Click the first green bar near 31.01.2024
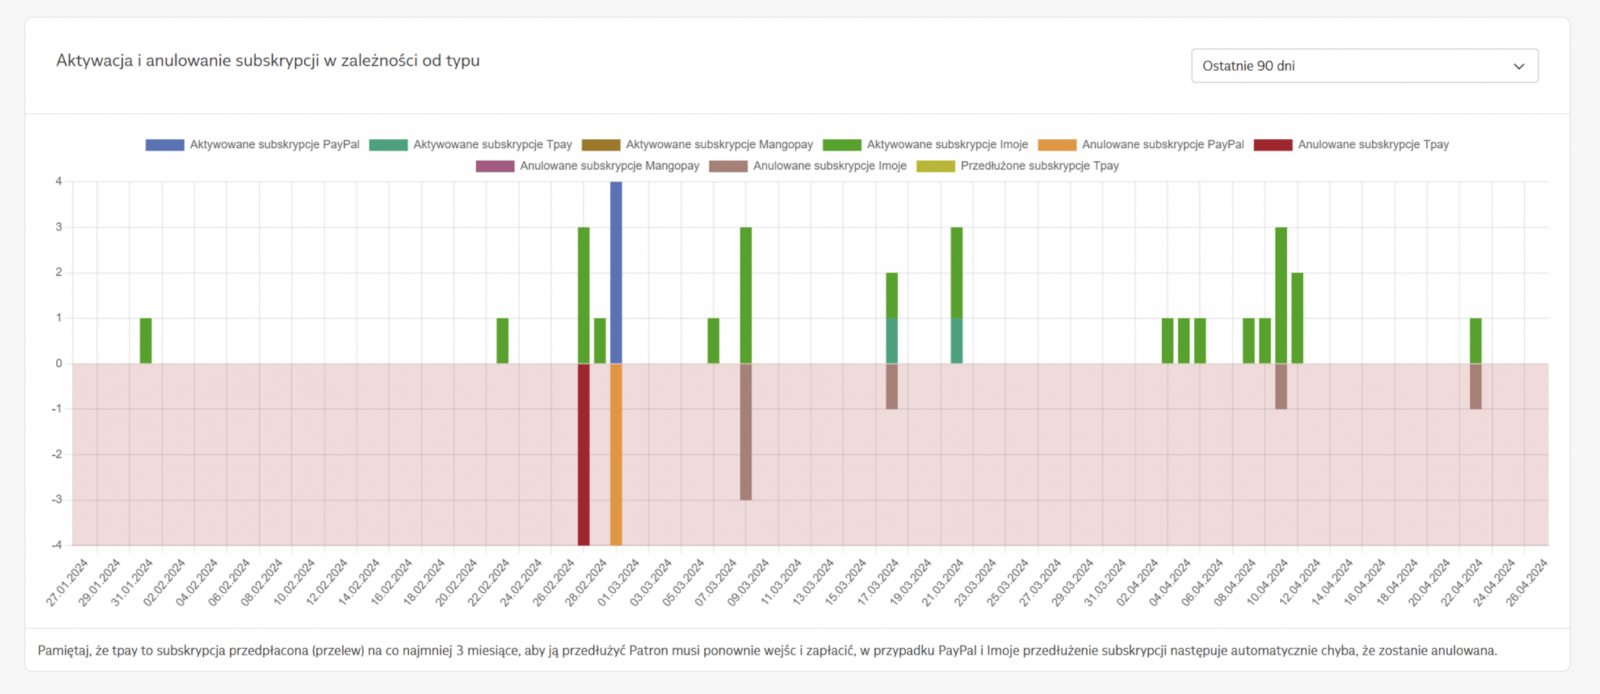The width and height of the screenshot is (1600, 694). click(146, 341)
